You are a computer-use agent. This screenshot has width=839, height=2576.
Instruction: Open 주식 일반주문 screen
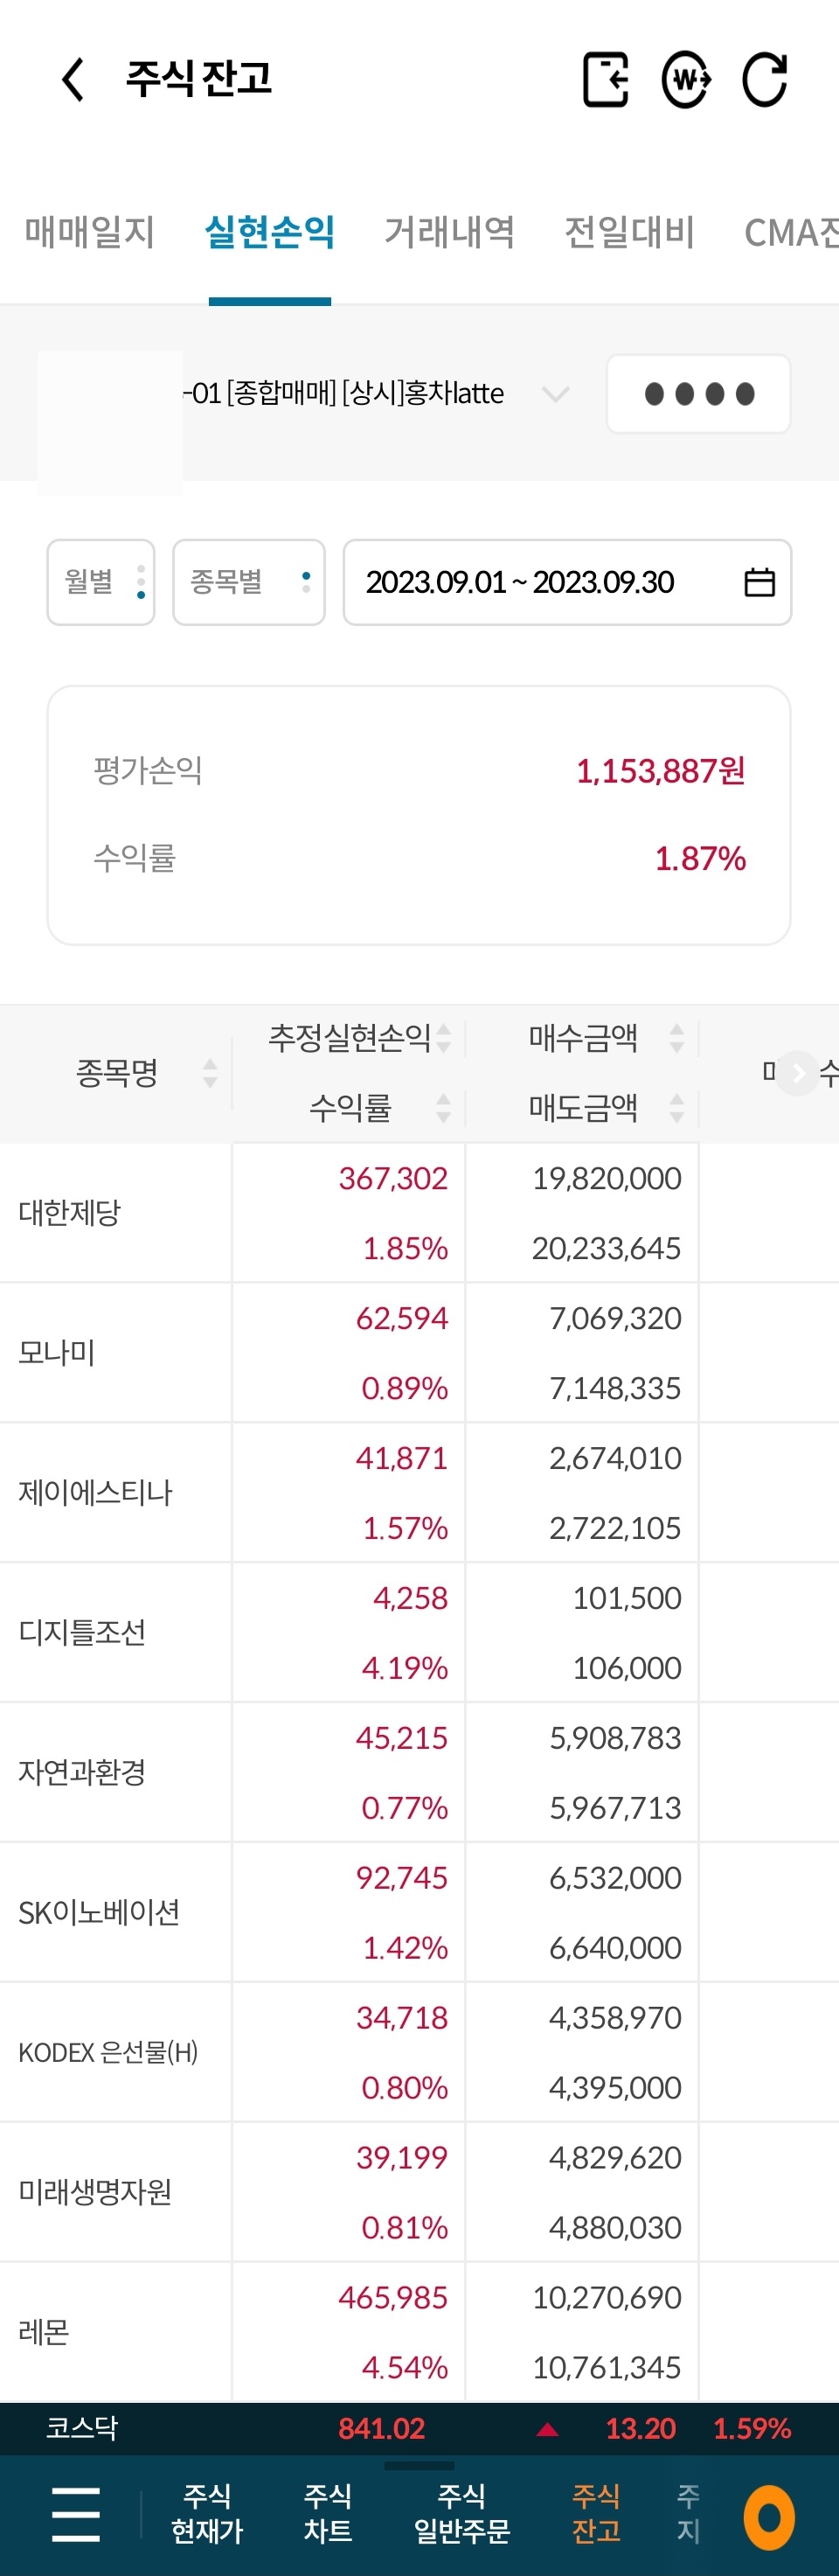[462, 2514]
